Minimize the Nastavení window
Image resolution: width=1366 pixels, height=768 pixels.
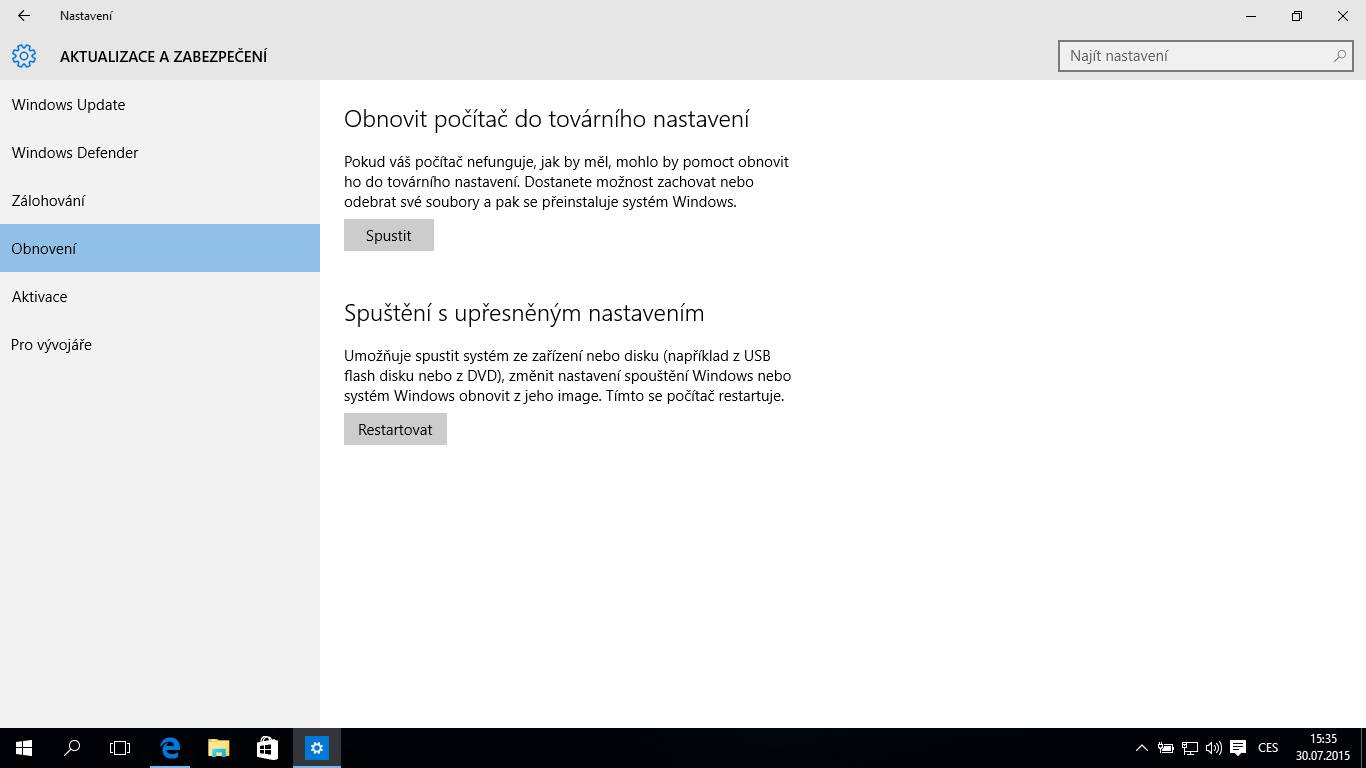pos(1251,16)
